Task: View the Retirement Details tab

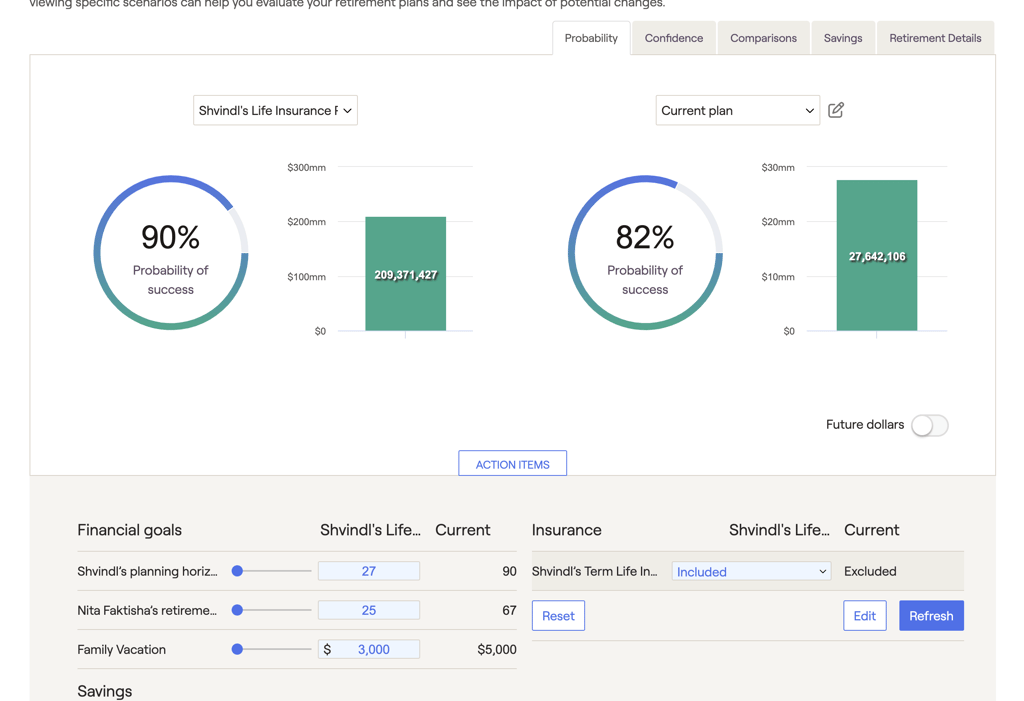Action: [935, 38]
